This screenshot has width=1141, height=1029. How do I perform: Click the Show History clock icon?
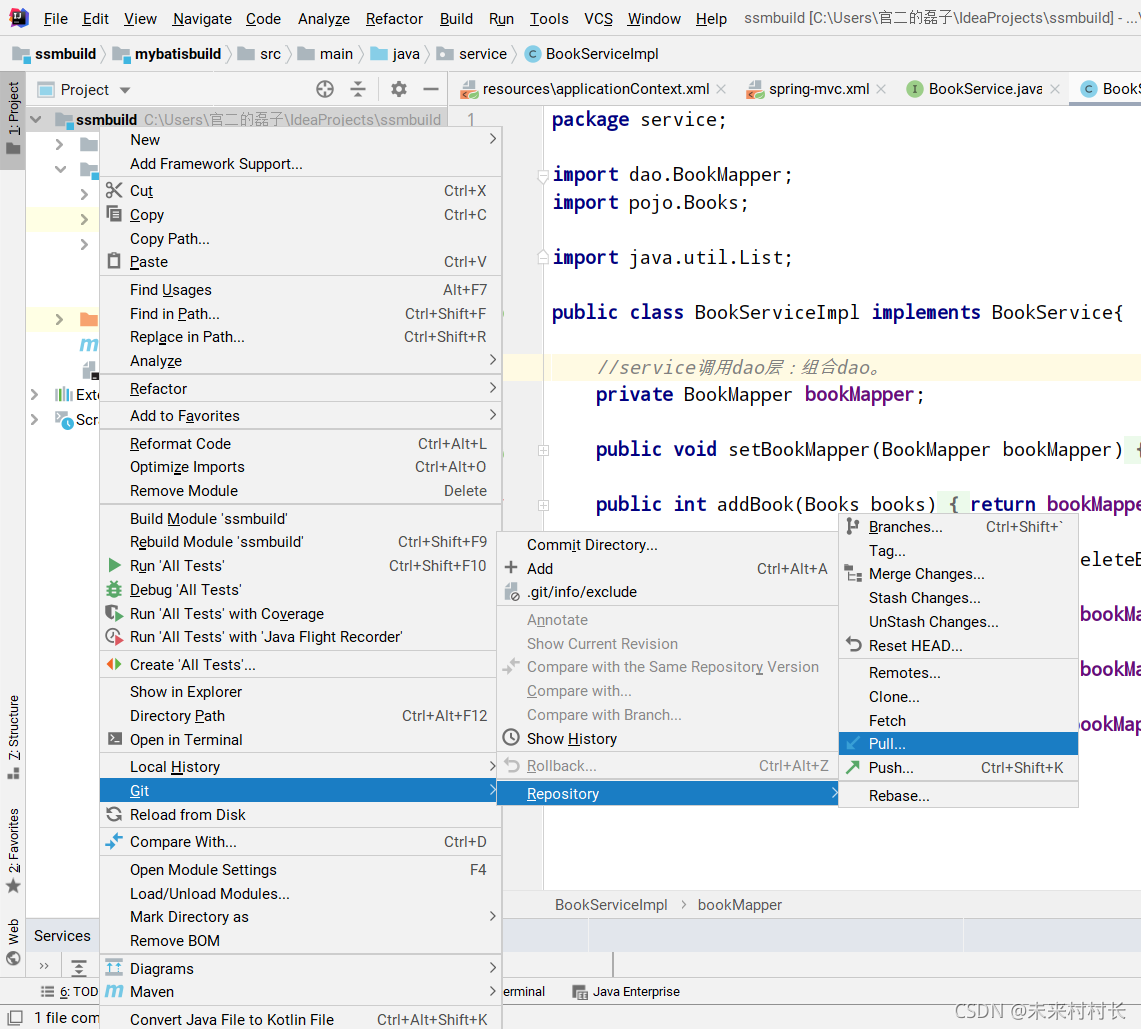pyautogui.click(x=512, y=738)
